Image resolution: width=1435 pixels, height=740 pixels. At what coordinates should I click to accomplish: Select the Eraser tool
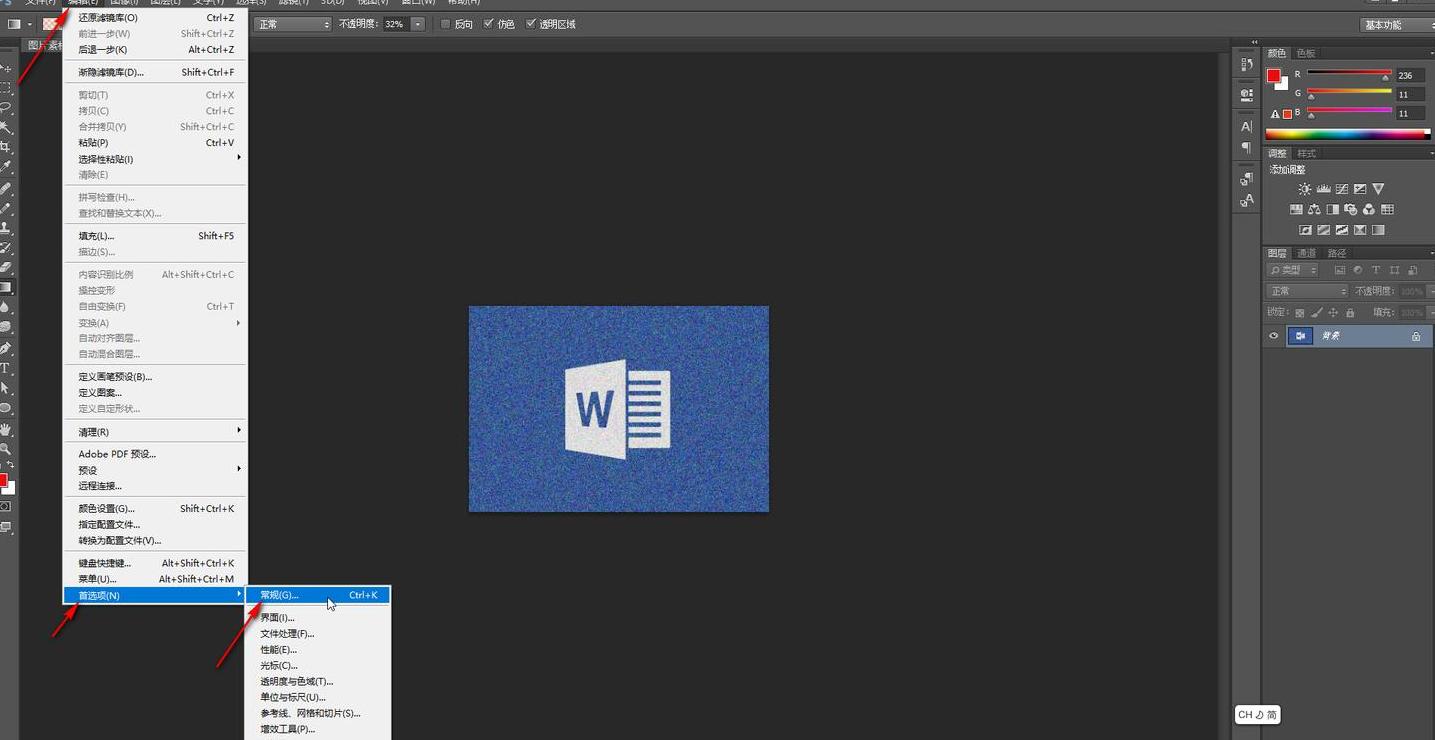coord(6,268)
